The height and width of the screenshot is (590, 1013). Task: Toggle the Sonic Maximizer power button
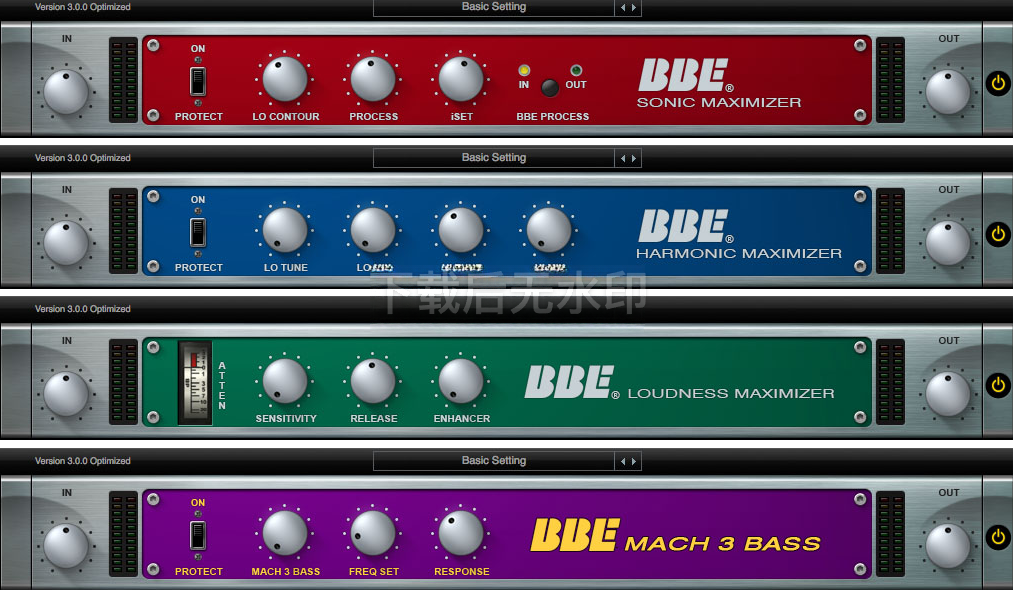point(998,83)
